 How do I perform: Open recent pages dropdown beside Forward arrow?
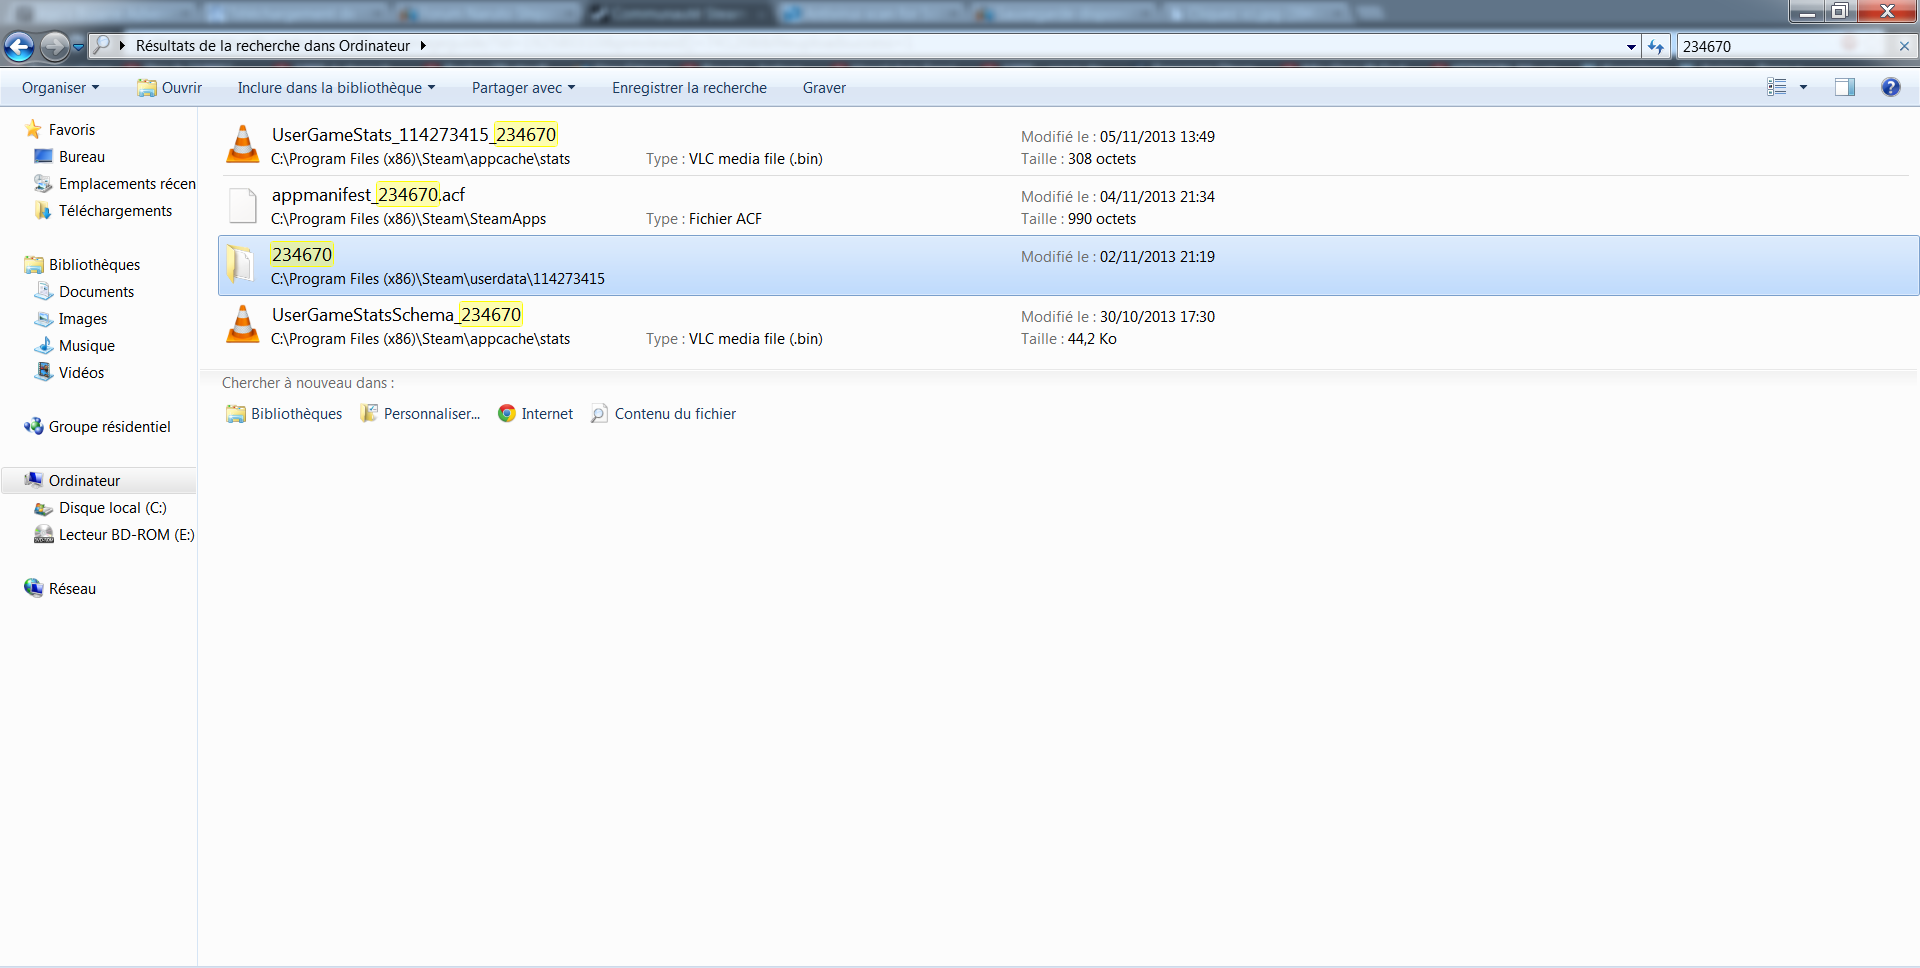[x=78, y=47]
